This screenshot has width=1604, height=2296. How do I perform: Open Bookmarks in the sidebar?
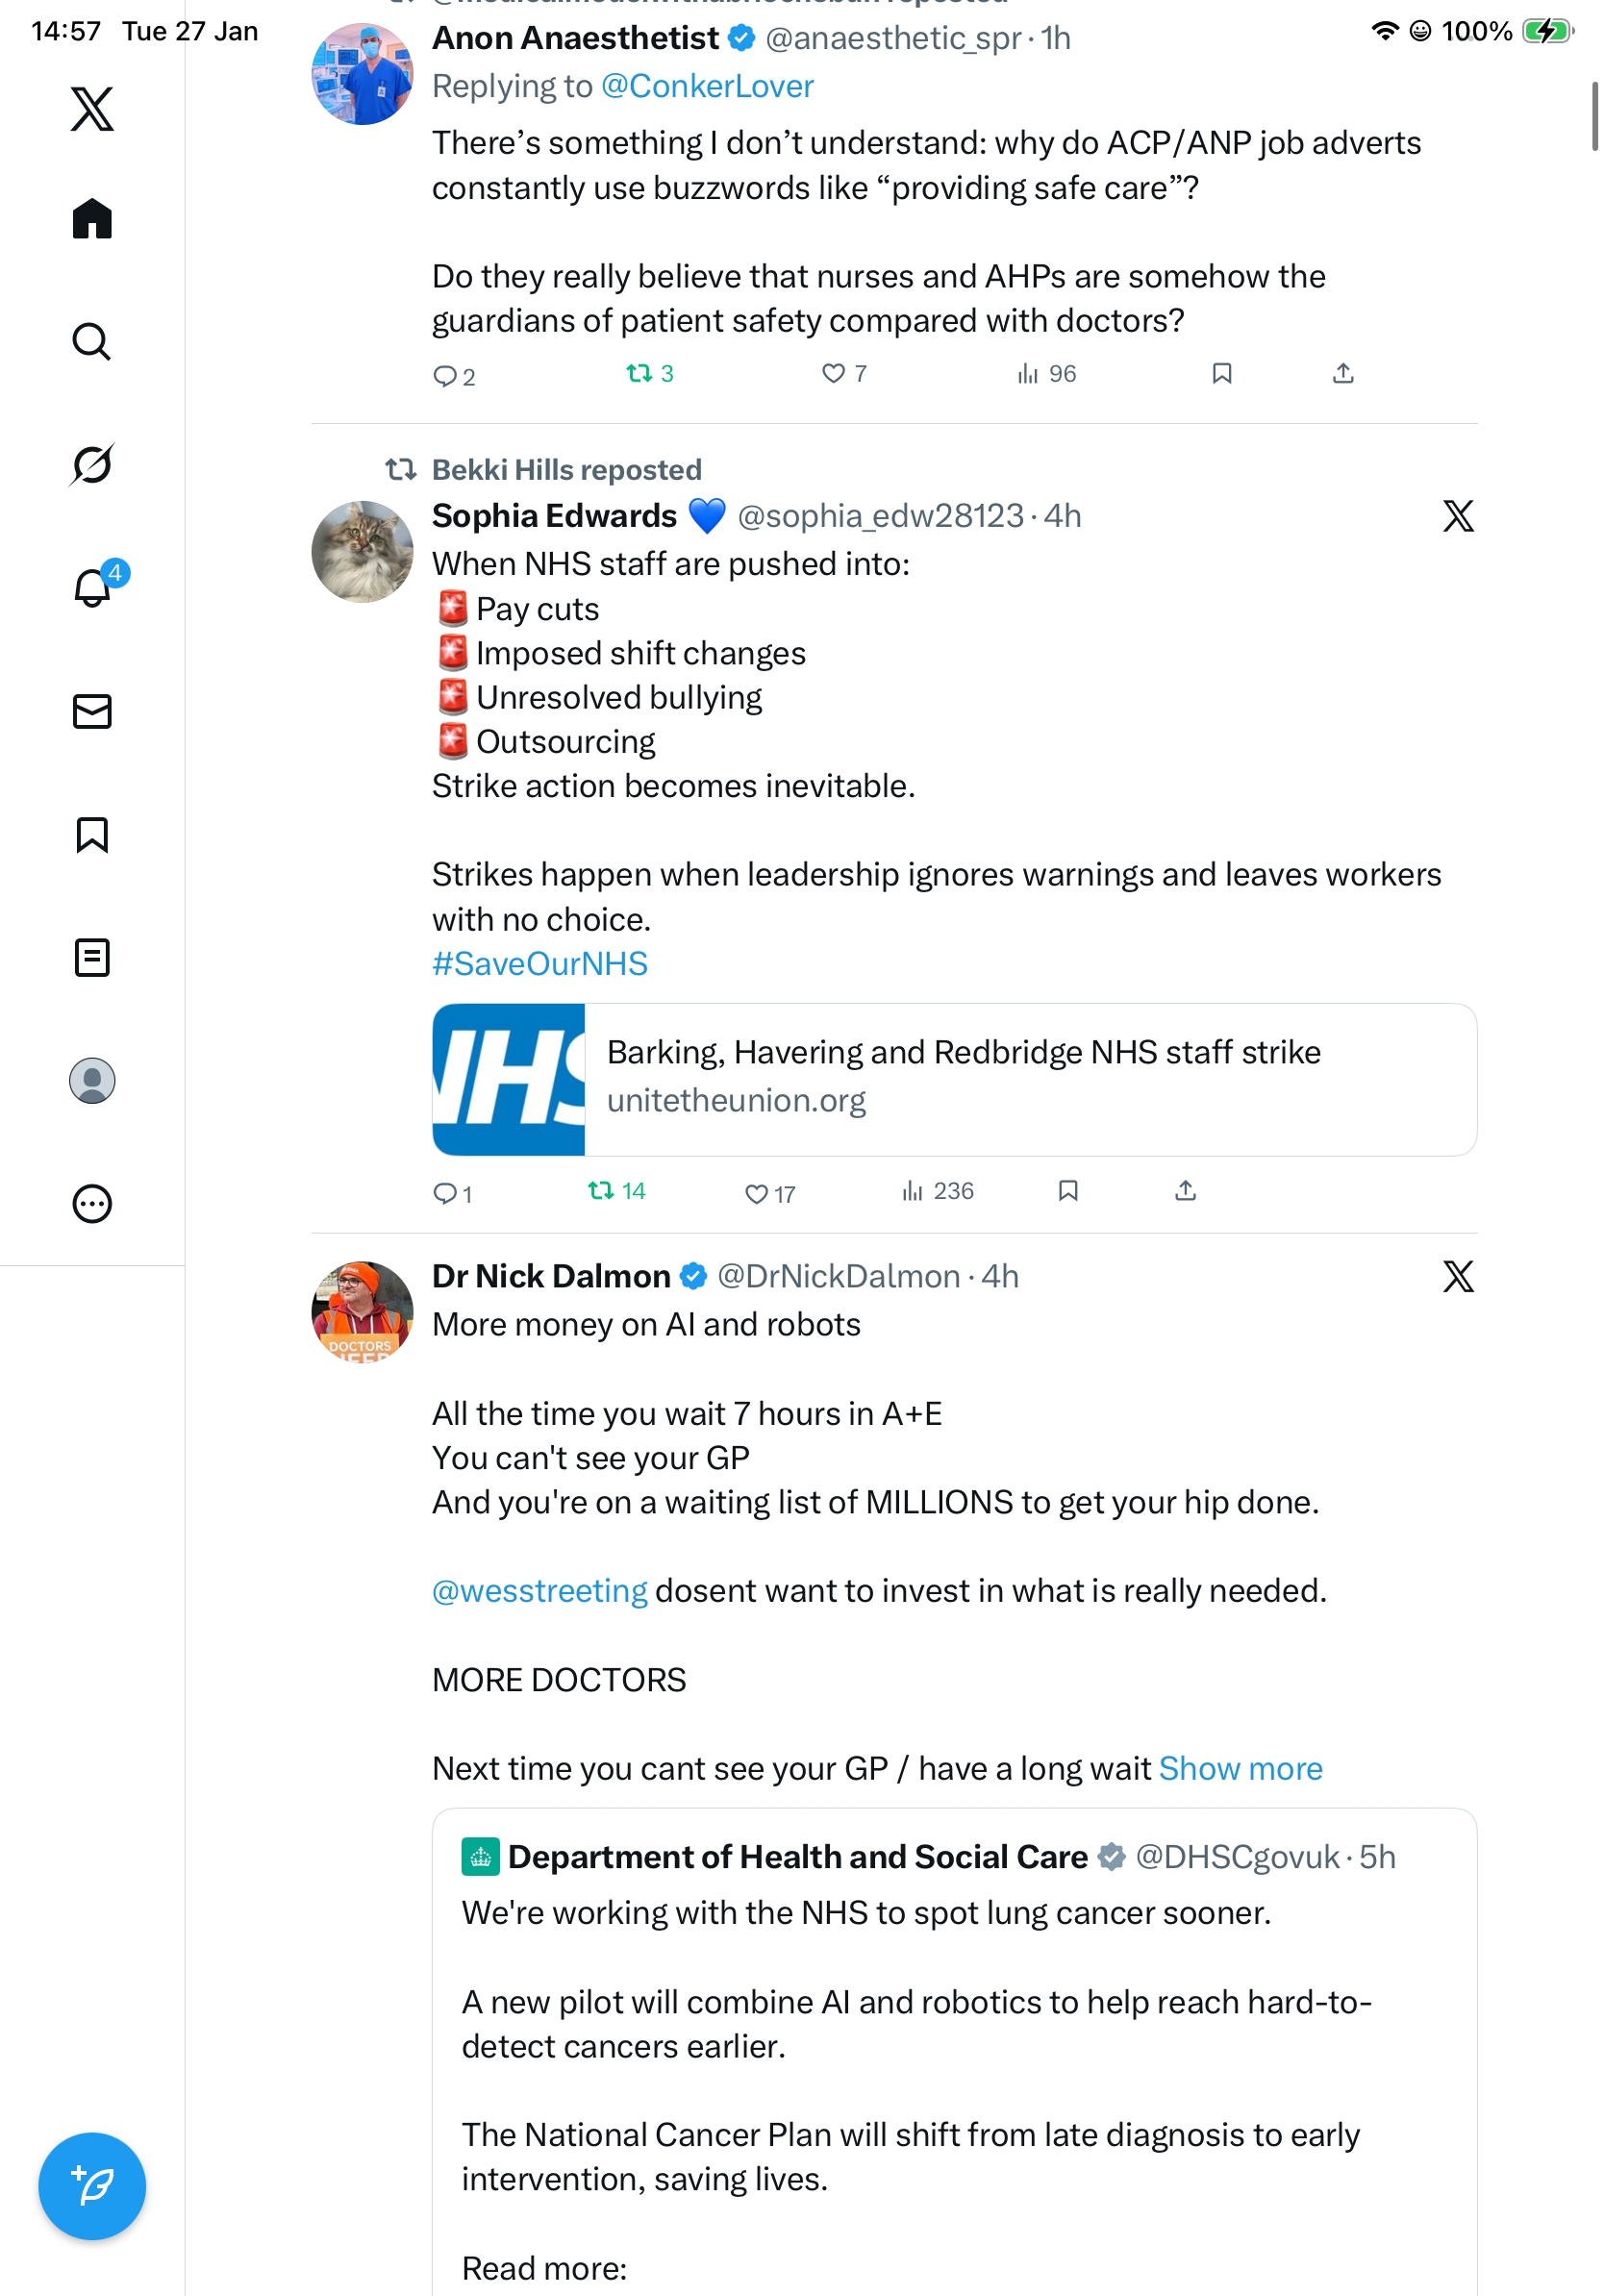click(x=92, y=834)
